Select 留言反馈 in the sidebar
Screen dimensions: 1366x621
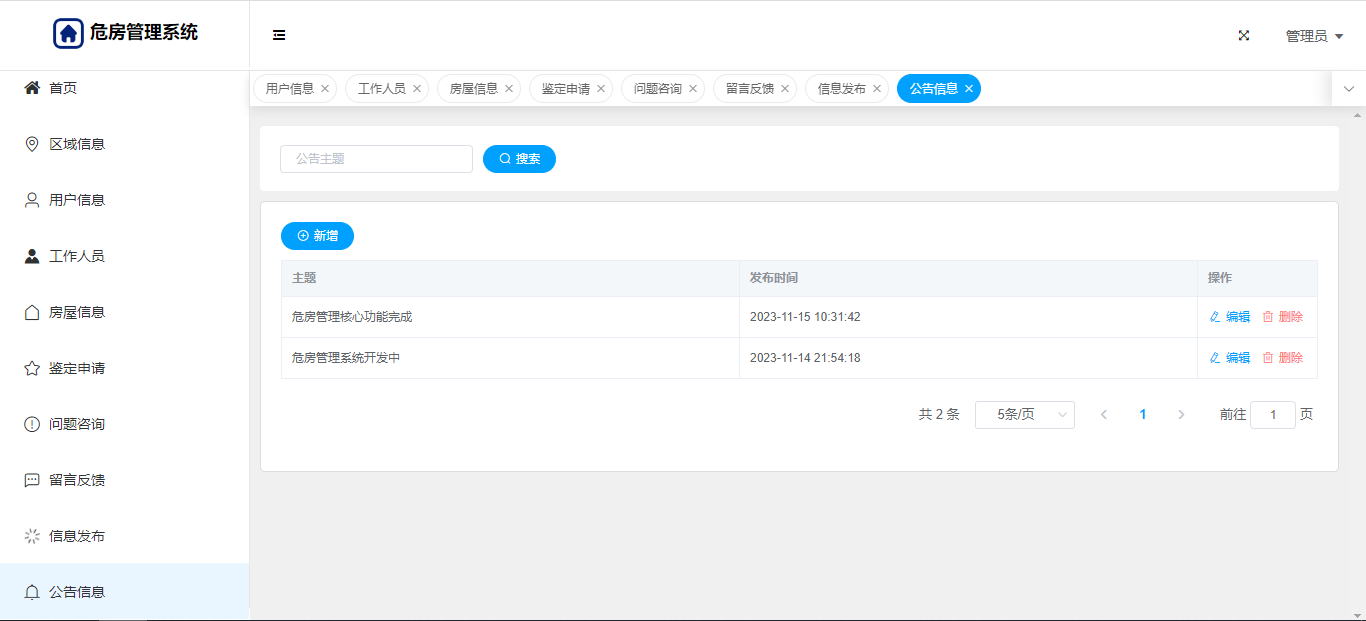(77, 480)
